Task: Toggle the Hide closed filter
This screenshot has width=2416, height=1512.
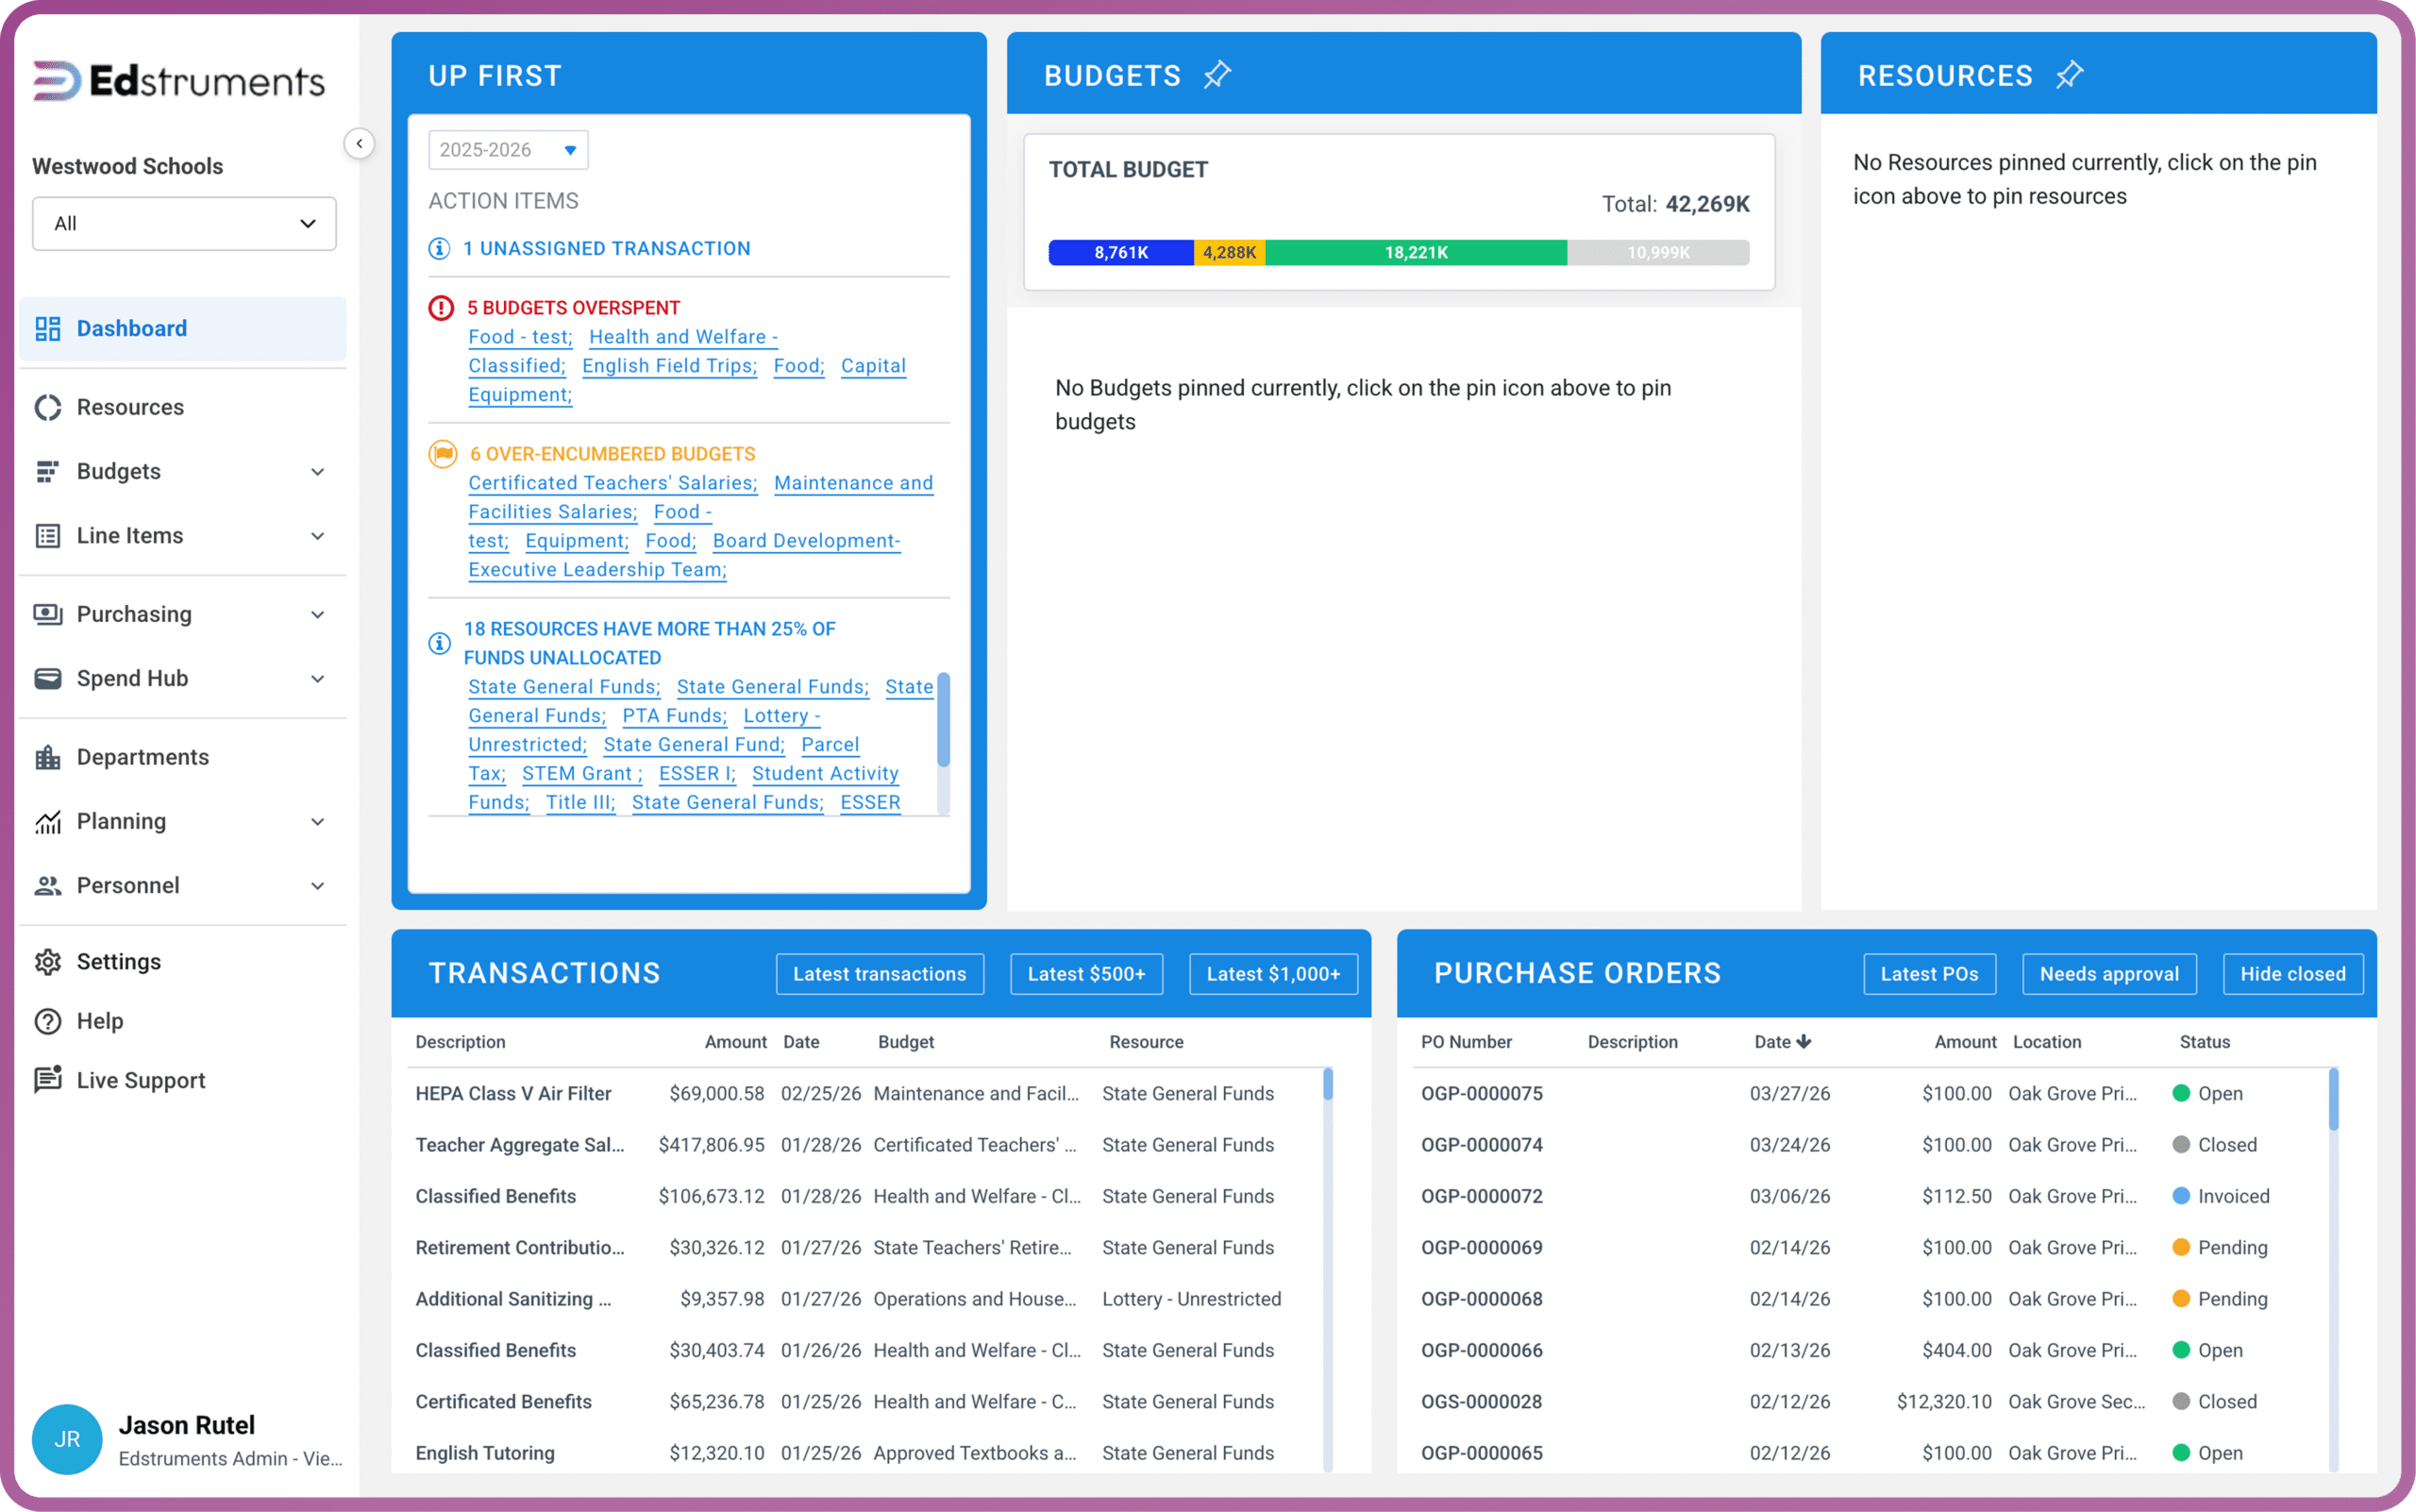Action: click(2292, 974)
